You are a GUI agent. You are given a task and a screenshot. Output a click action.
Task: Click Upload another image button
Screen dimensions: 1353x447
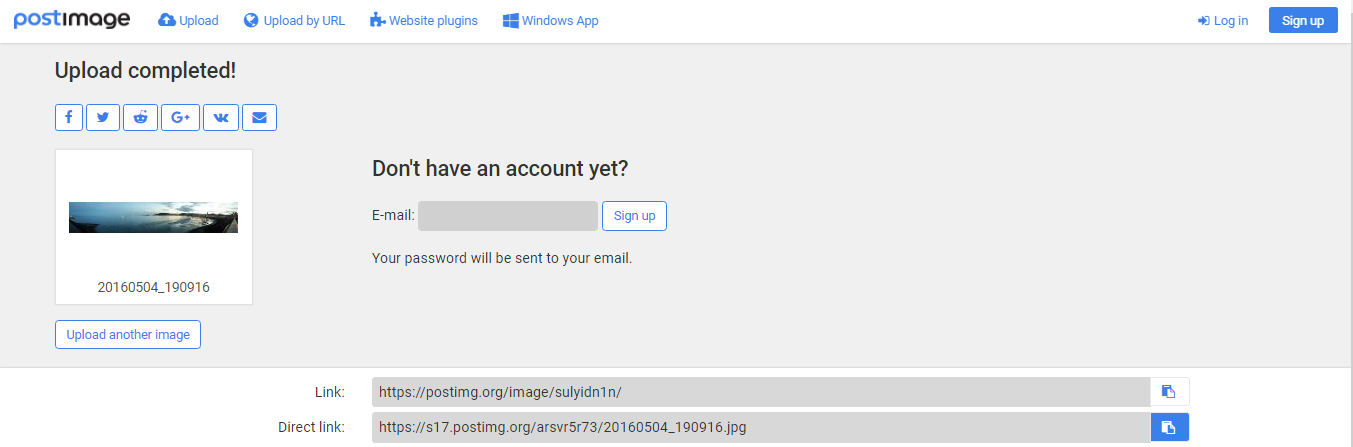[x=128, y=334]
